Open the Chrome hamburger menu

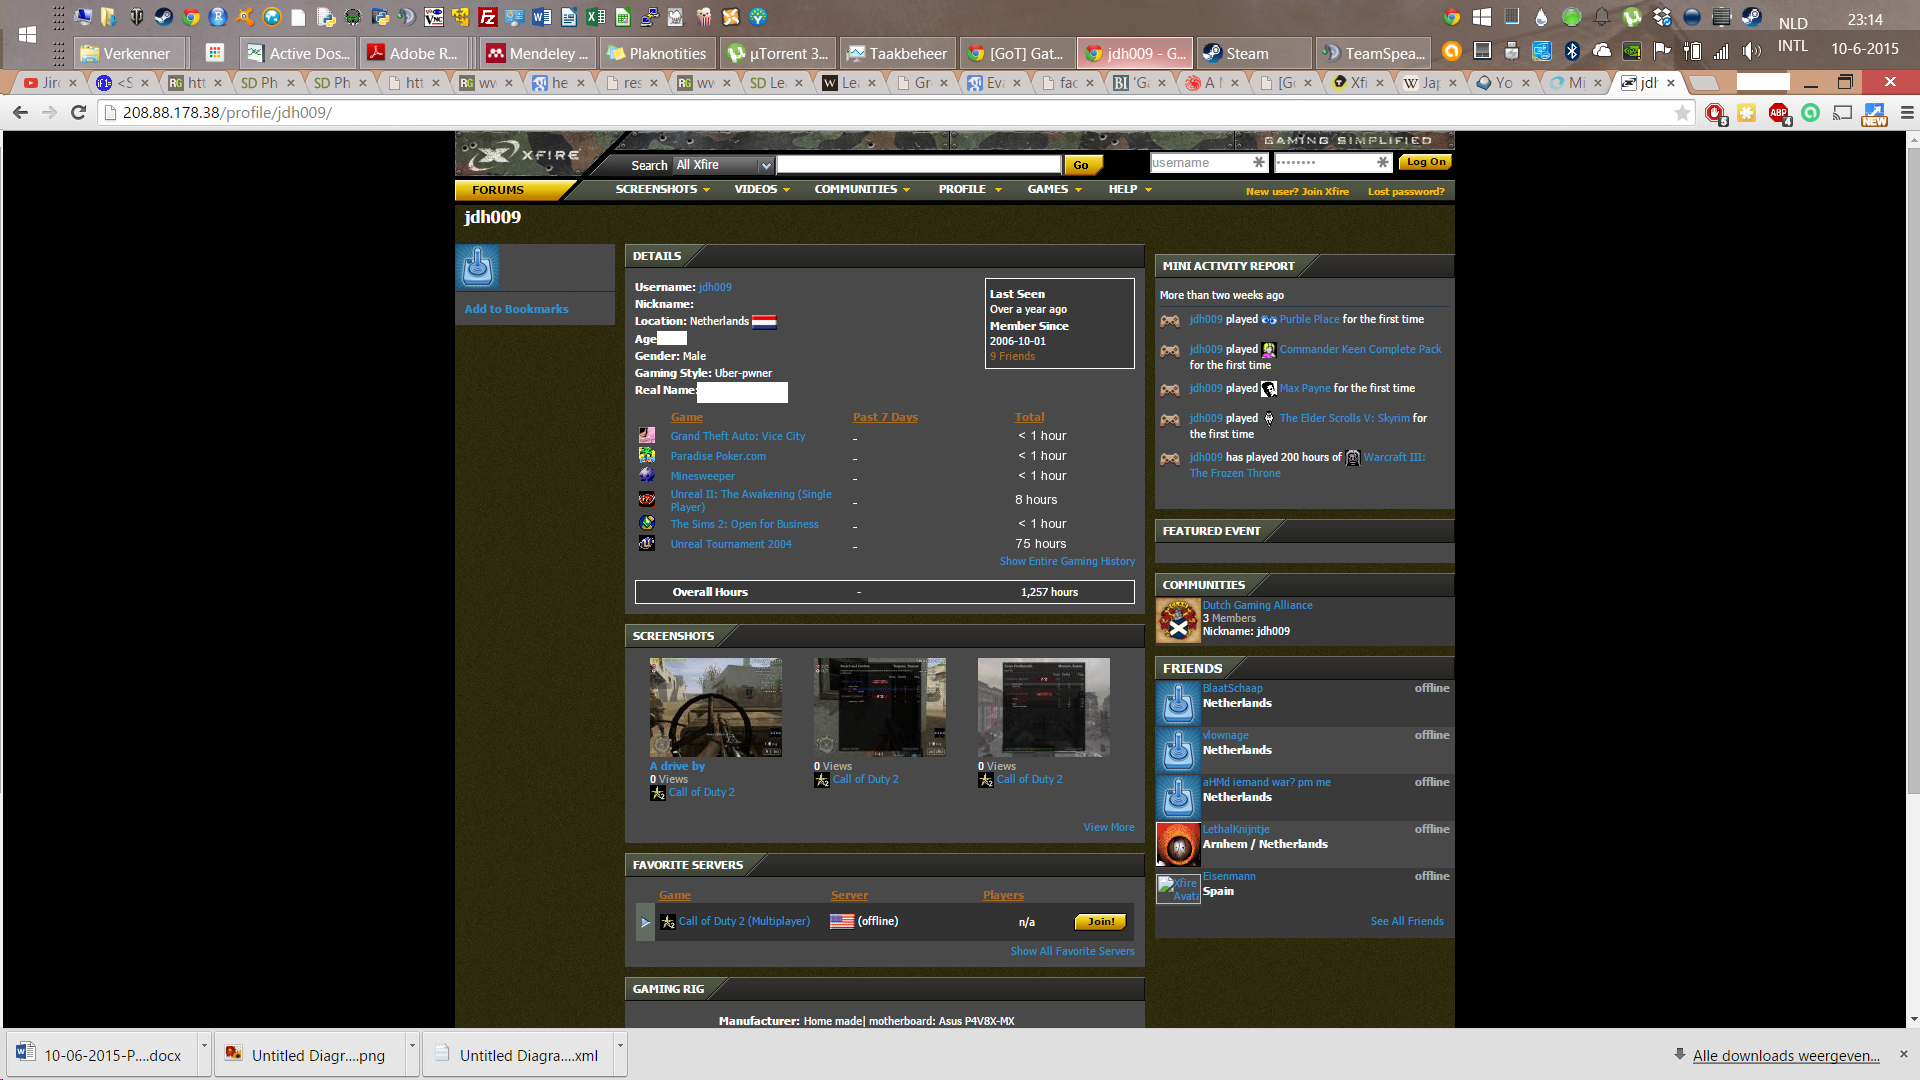tap(1906, 113)
